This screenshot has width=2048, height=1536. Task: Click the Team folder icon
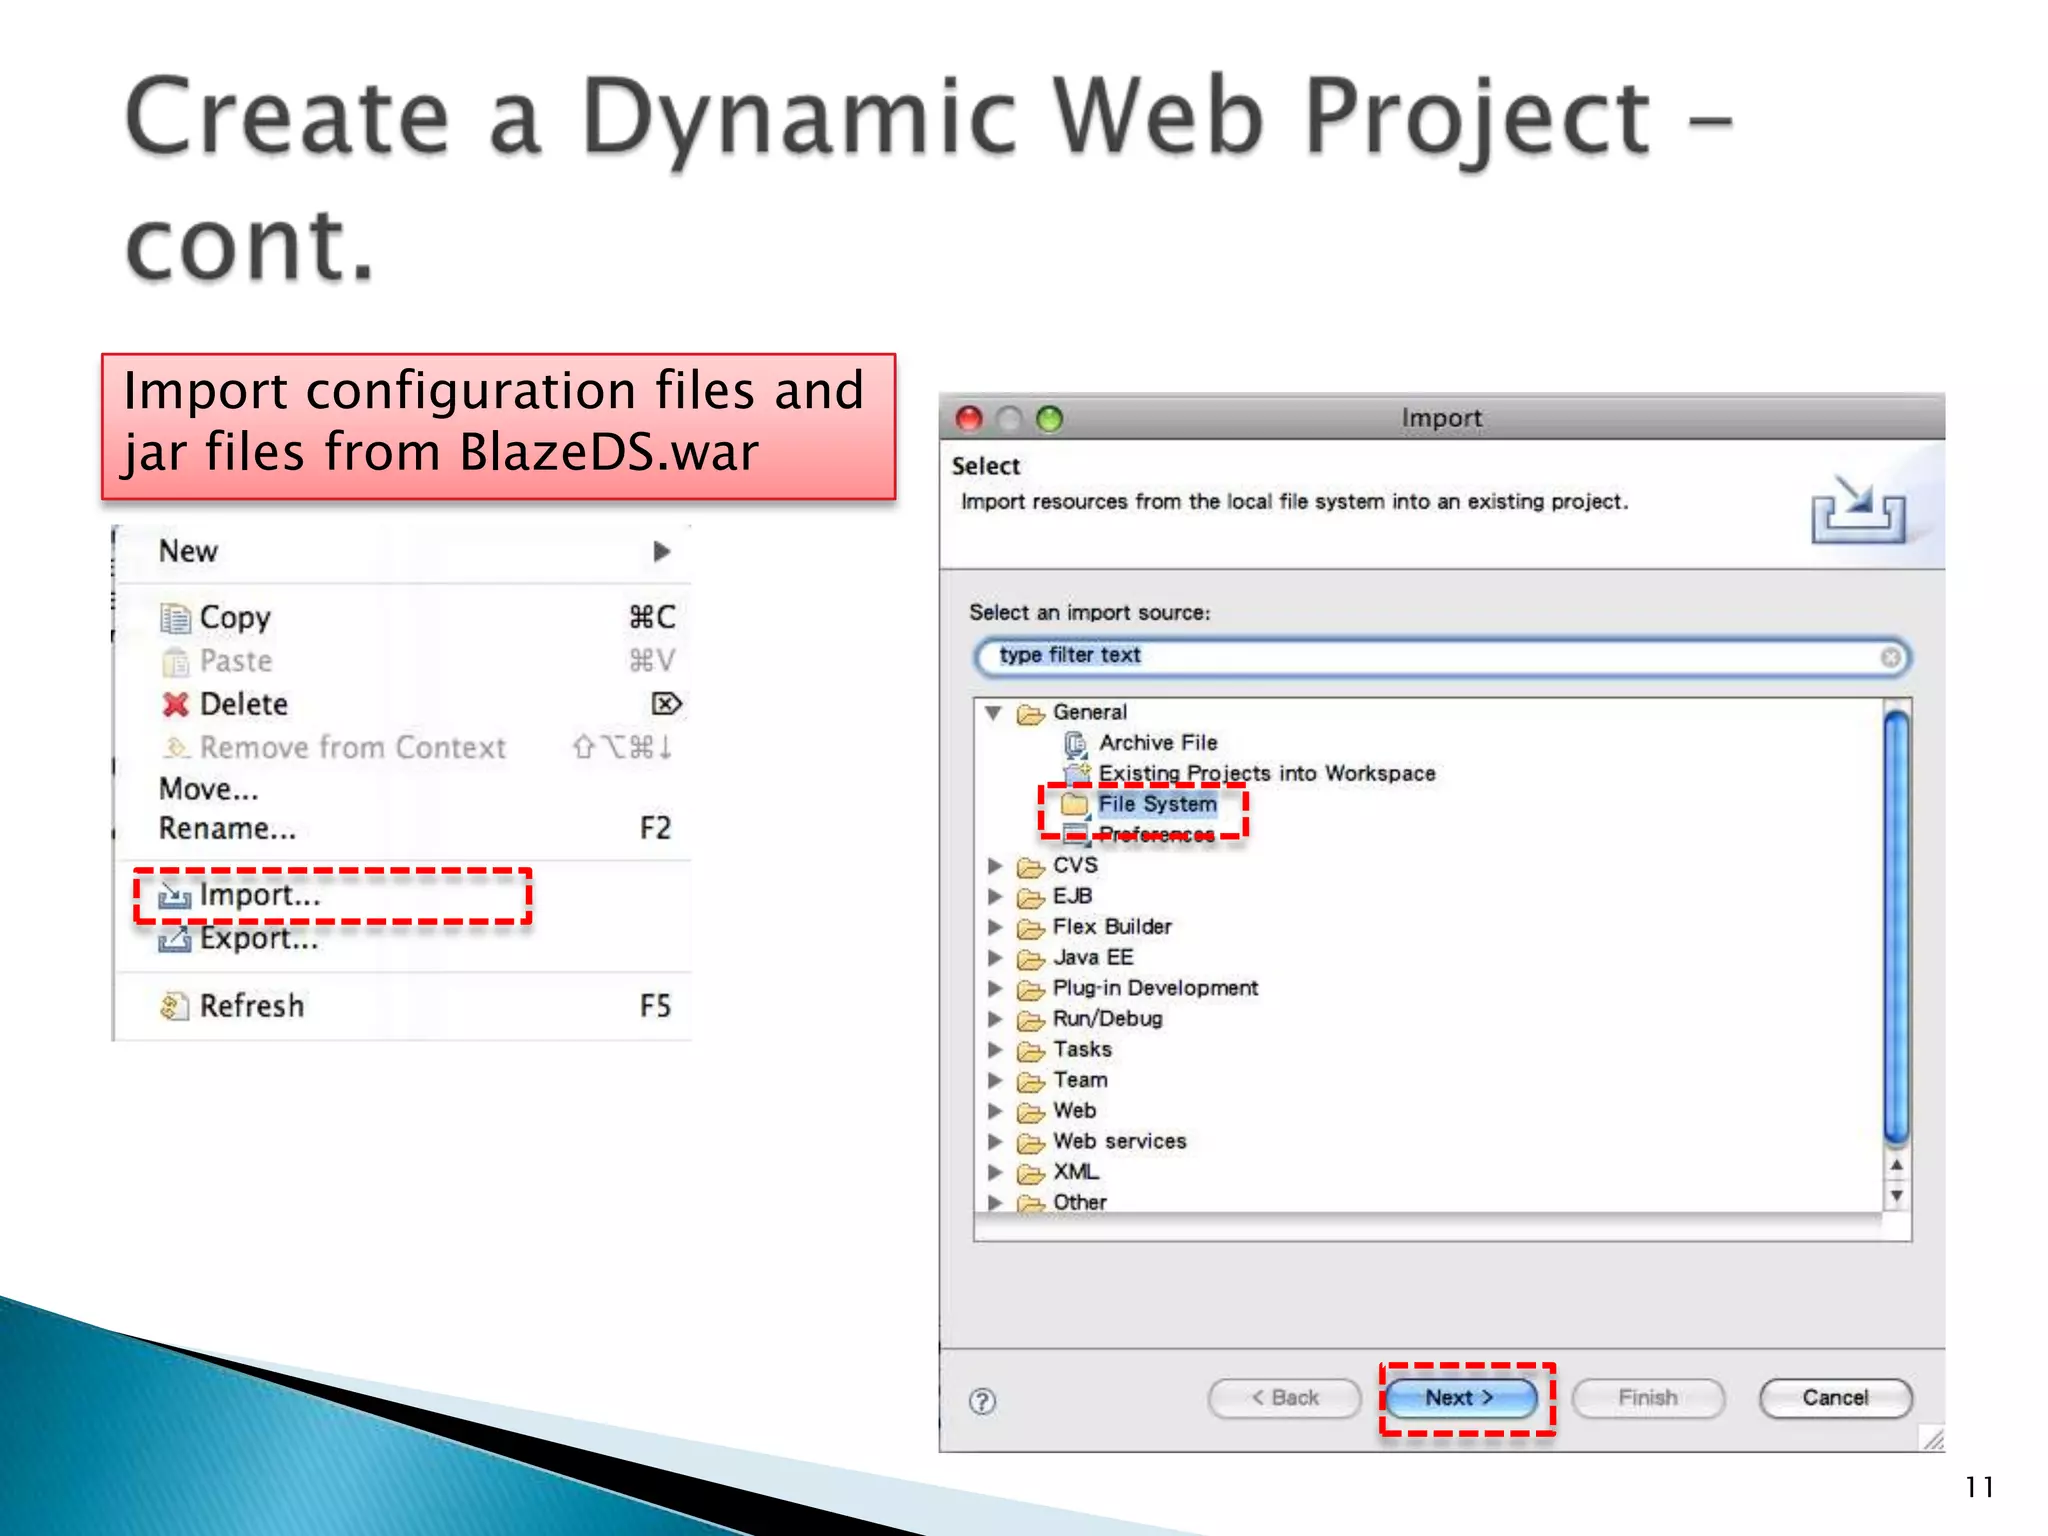[1030, 1081]
